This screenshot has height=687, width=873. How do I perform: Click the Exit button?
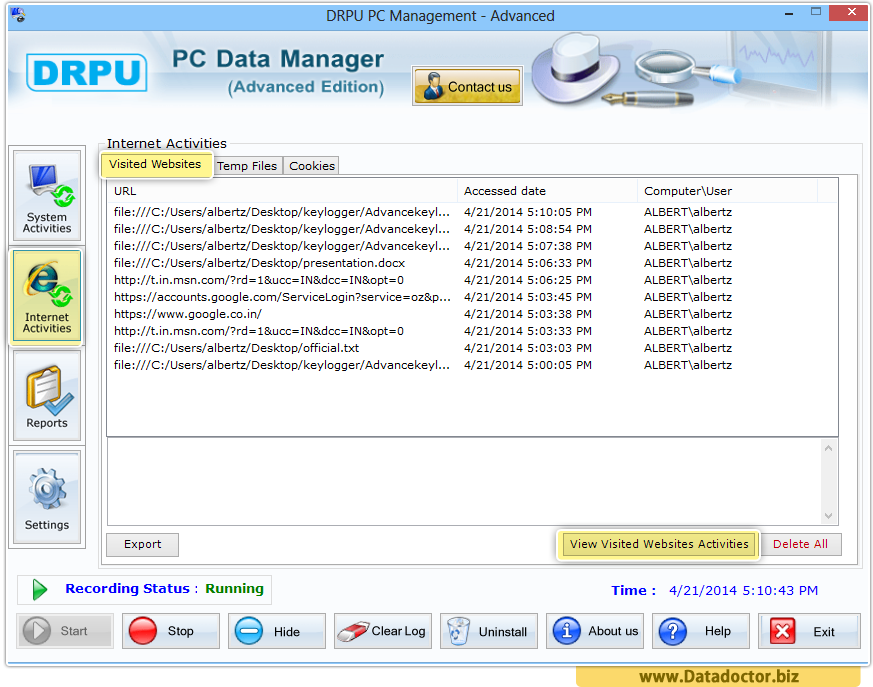[x=809, y=631]
